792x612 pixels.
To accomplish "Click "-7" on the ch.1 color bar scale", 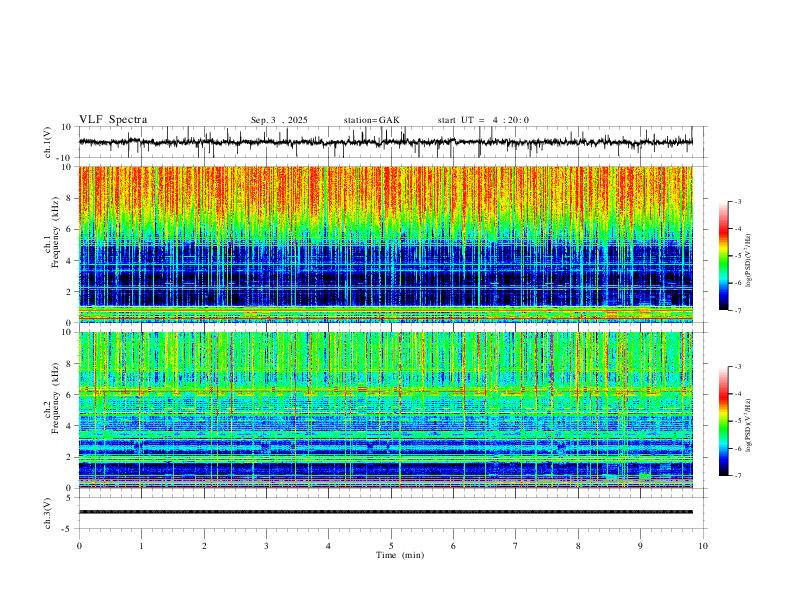I will [738, 310].
